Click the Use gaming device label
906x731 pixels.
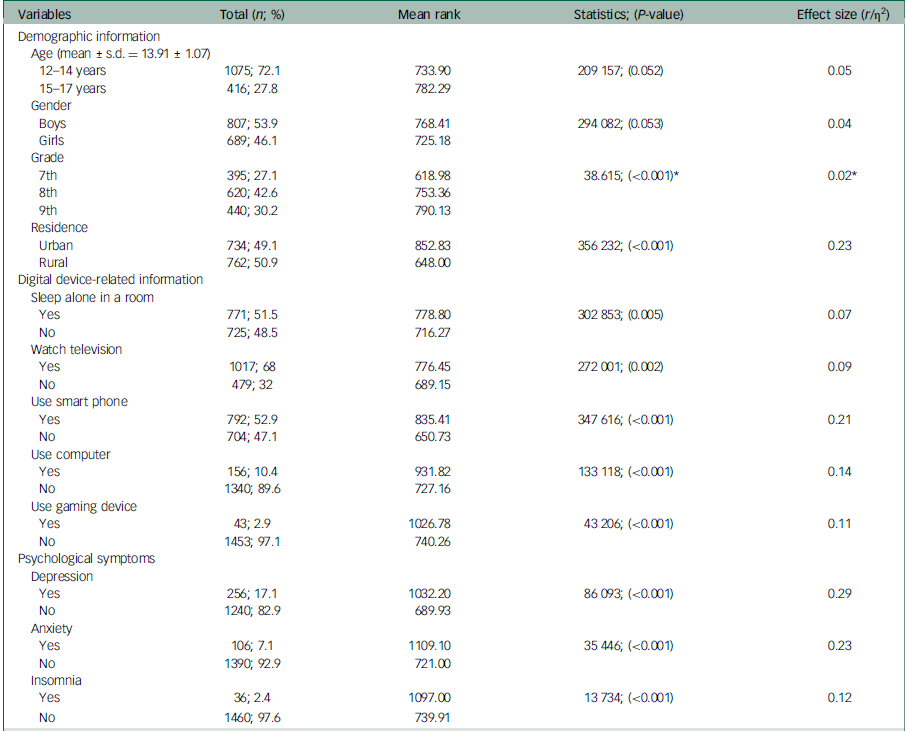pos(84,506)
